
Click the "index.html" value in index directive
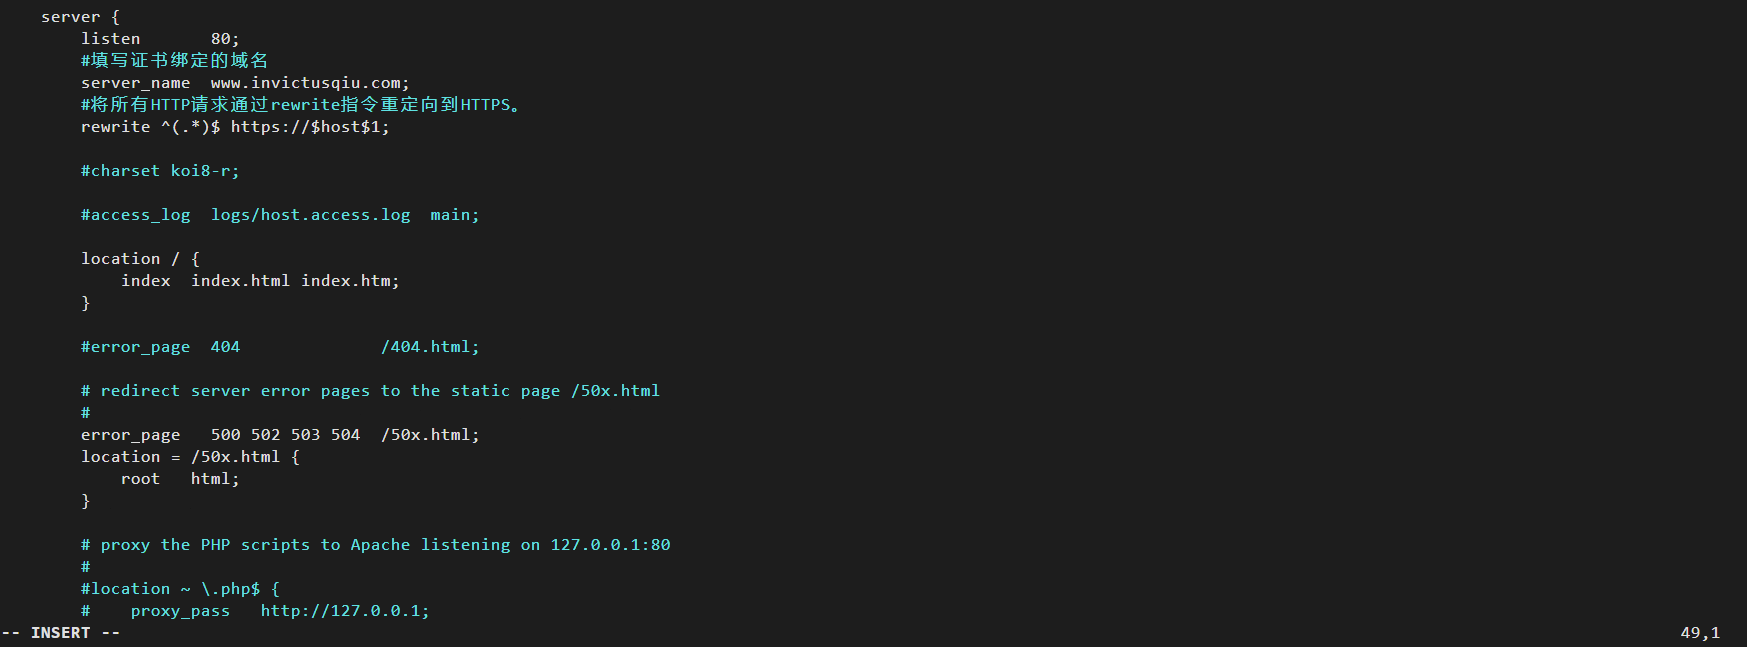click(x=240, y=281)
